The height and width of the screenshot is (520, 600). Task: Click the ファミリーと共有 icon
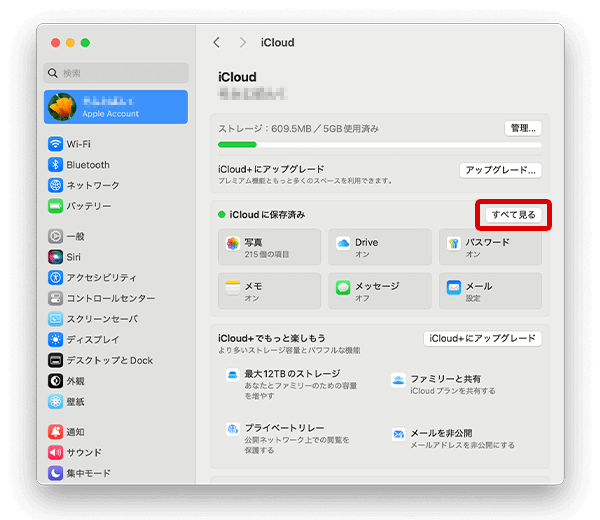(x=398, y=380)
